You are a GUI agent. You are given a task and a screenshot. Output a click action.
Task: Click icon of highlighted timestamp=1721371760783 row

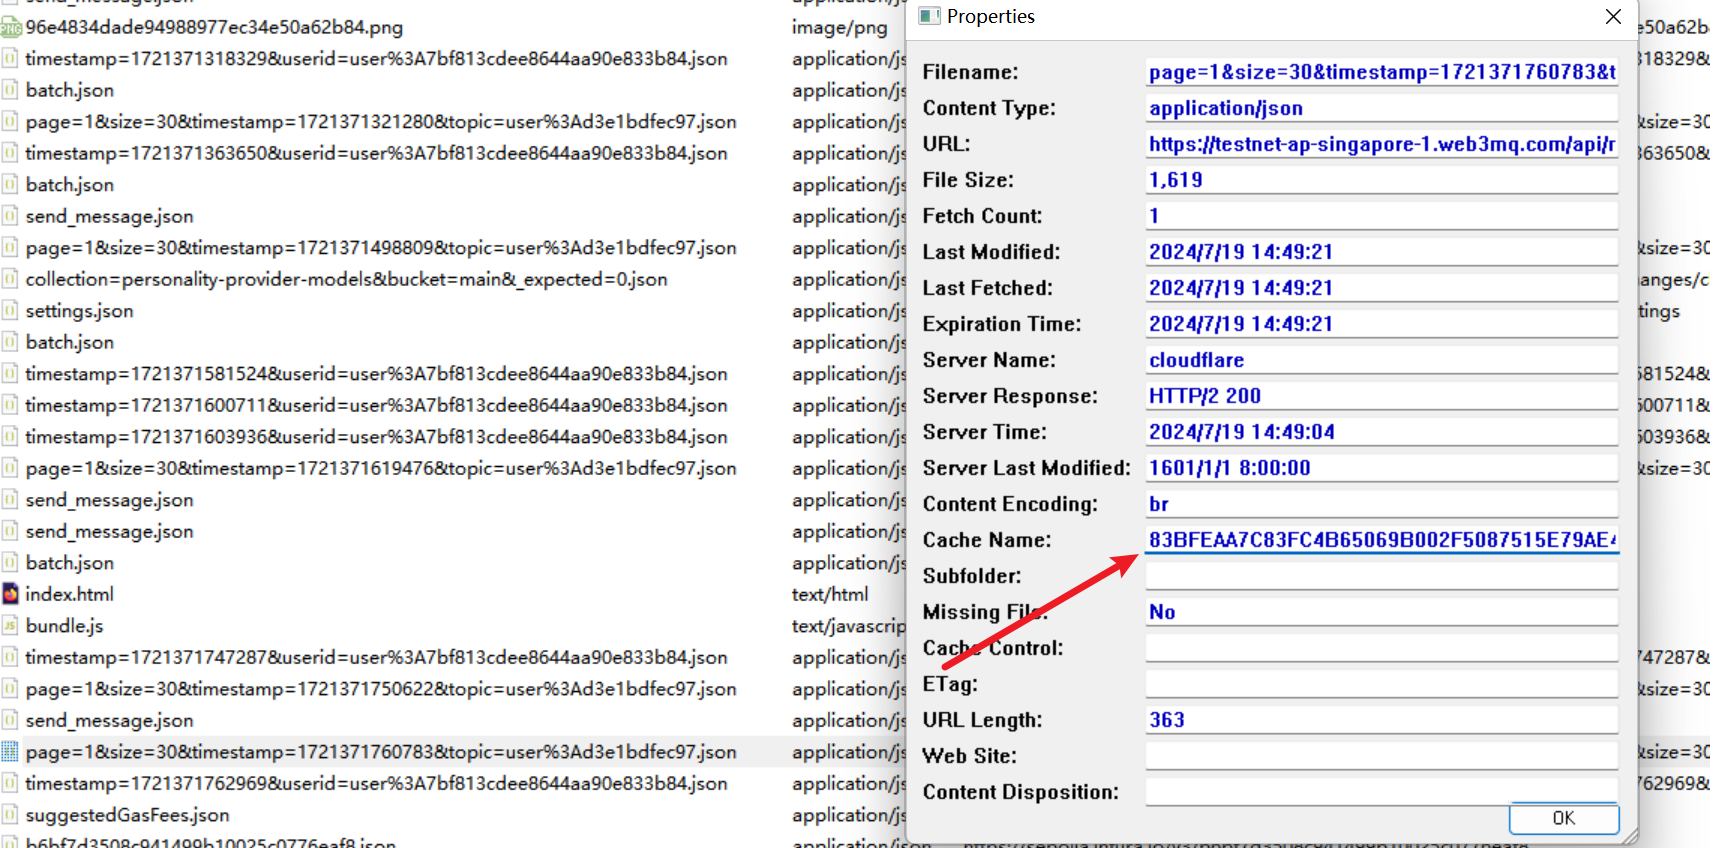[x=11, y=752]
